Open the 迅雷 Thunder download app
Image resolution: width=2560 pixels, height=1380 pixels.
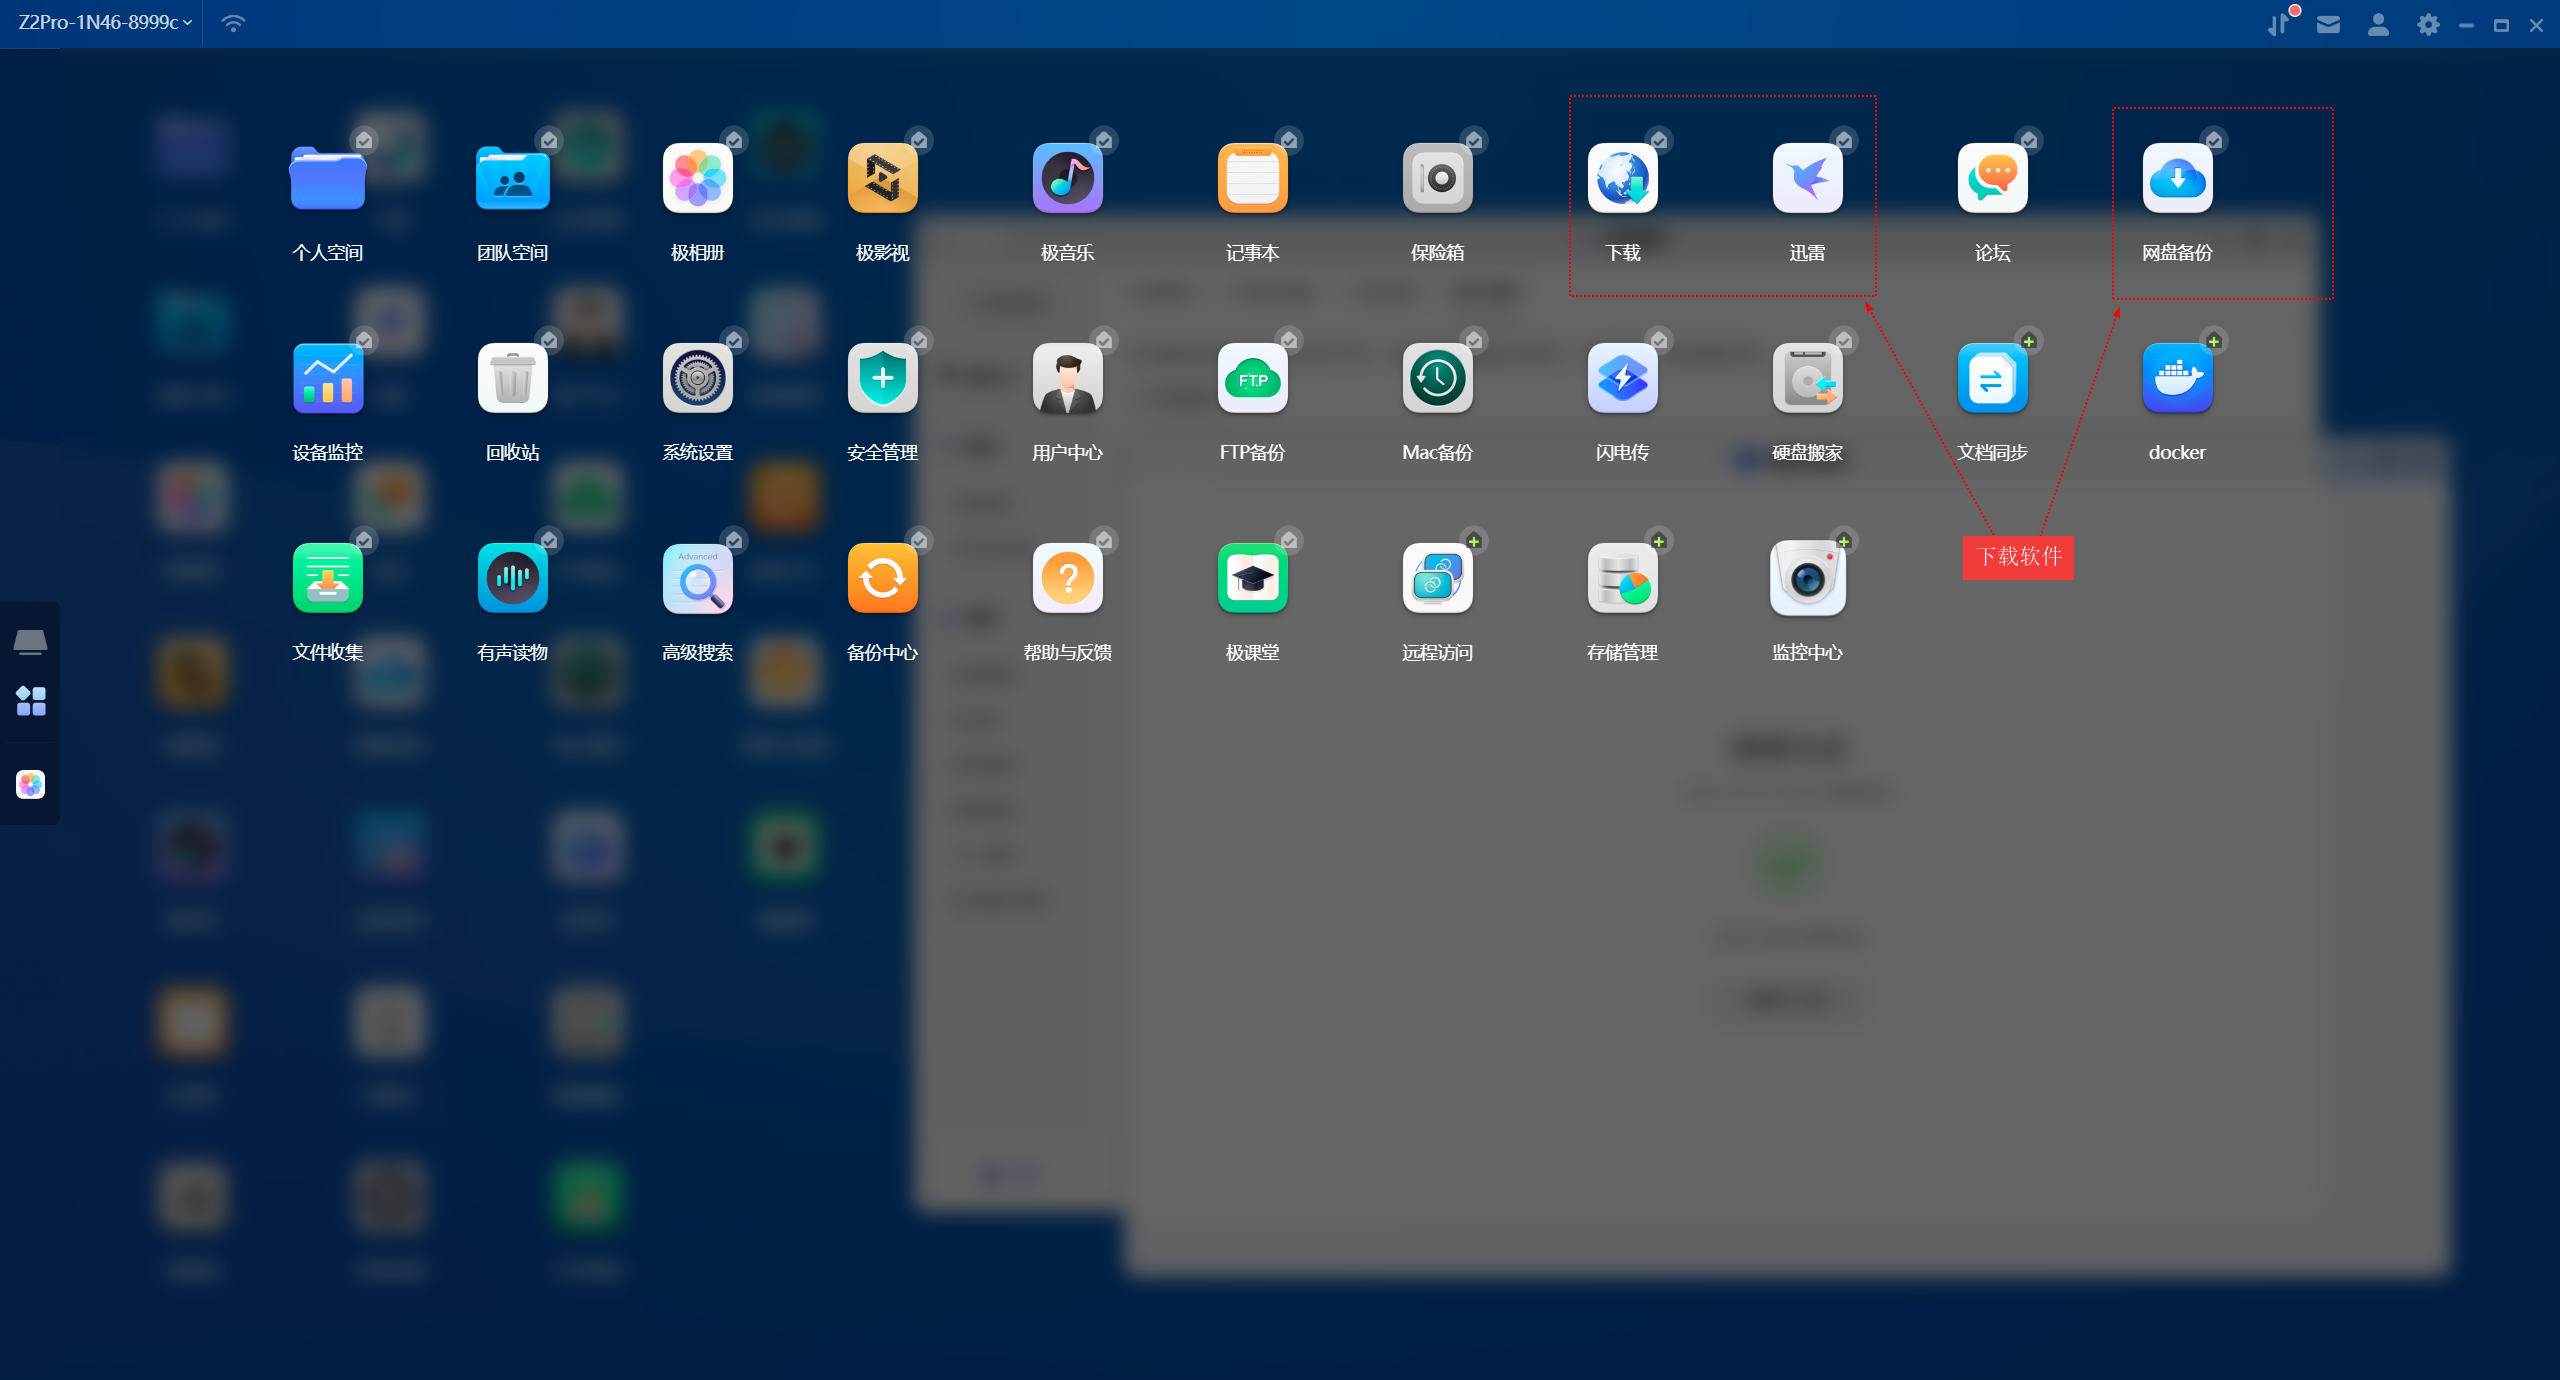tap(1807, 179)
